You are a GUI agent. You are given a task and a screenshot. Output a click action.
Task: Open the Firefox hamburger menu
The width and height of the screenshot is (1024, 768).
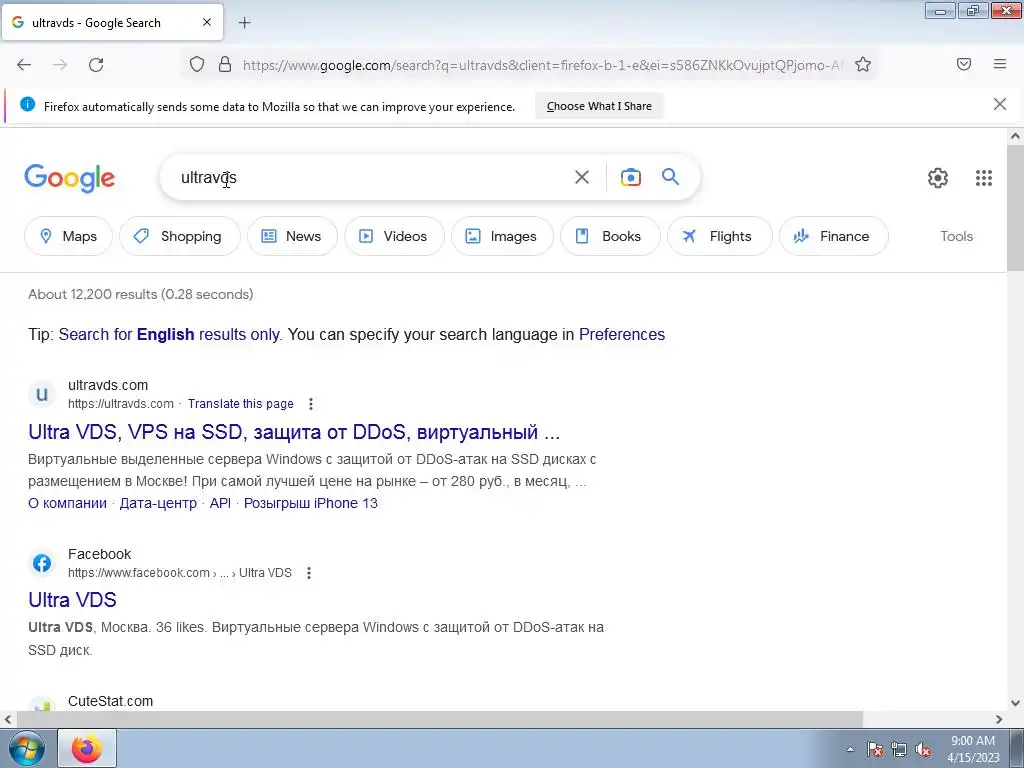pos(1000,64)
